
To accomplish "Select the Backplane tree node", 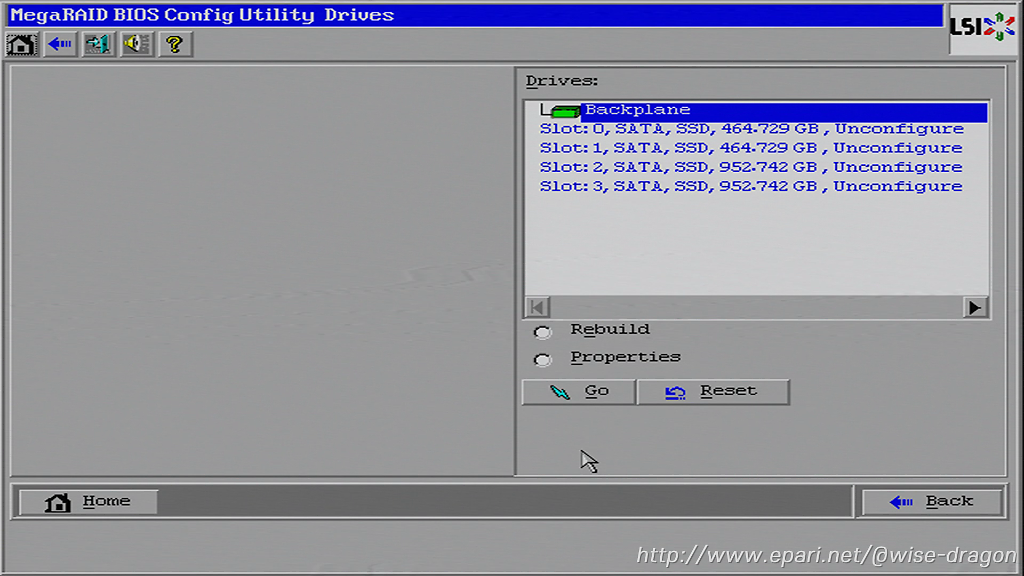I will click(783, 110).
